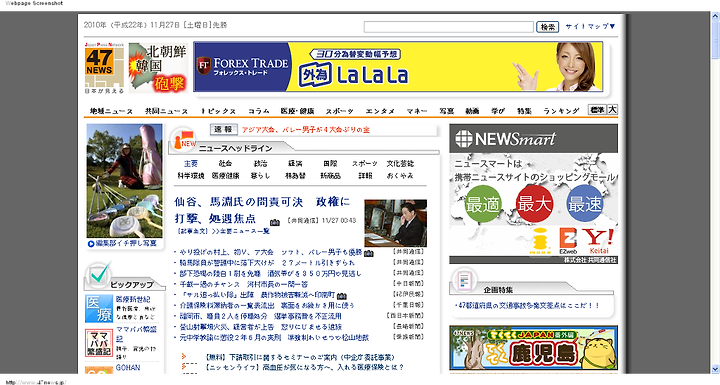
Task: Open the 医療新世紀 link
Action: [133, 299]
